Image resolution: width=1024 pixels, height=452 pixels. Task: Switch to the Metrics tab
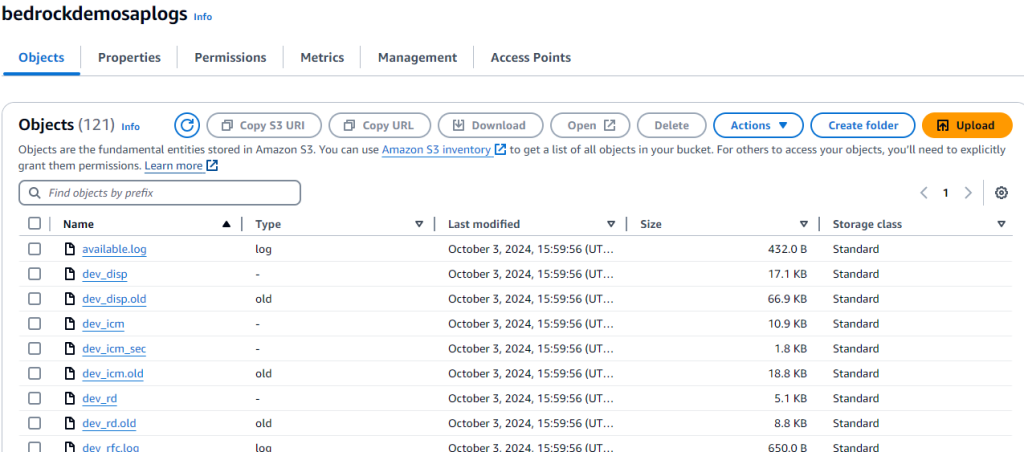(322, 57)
